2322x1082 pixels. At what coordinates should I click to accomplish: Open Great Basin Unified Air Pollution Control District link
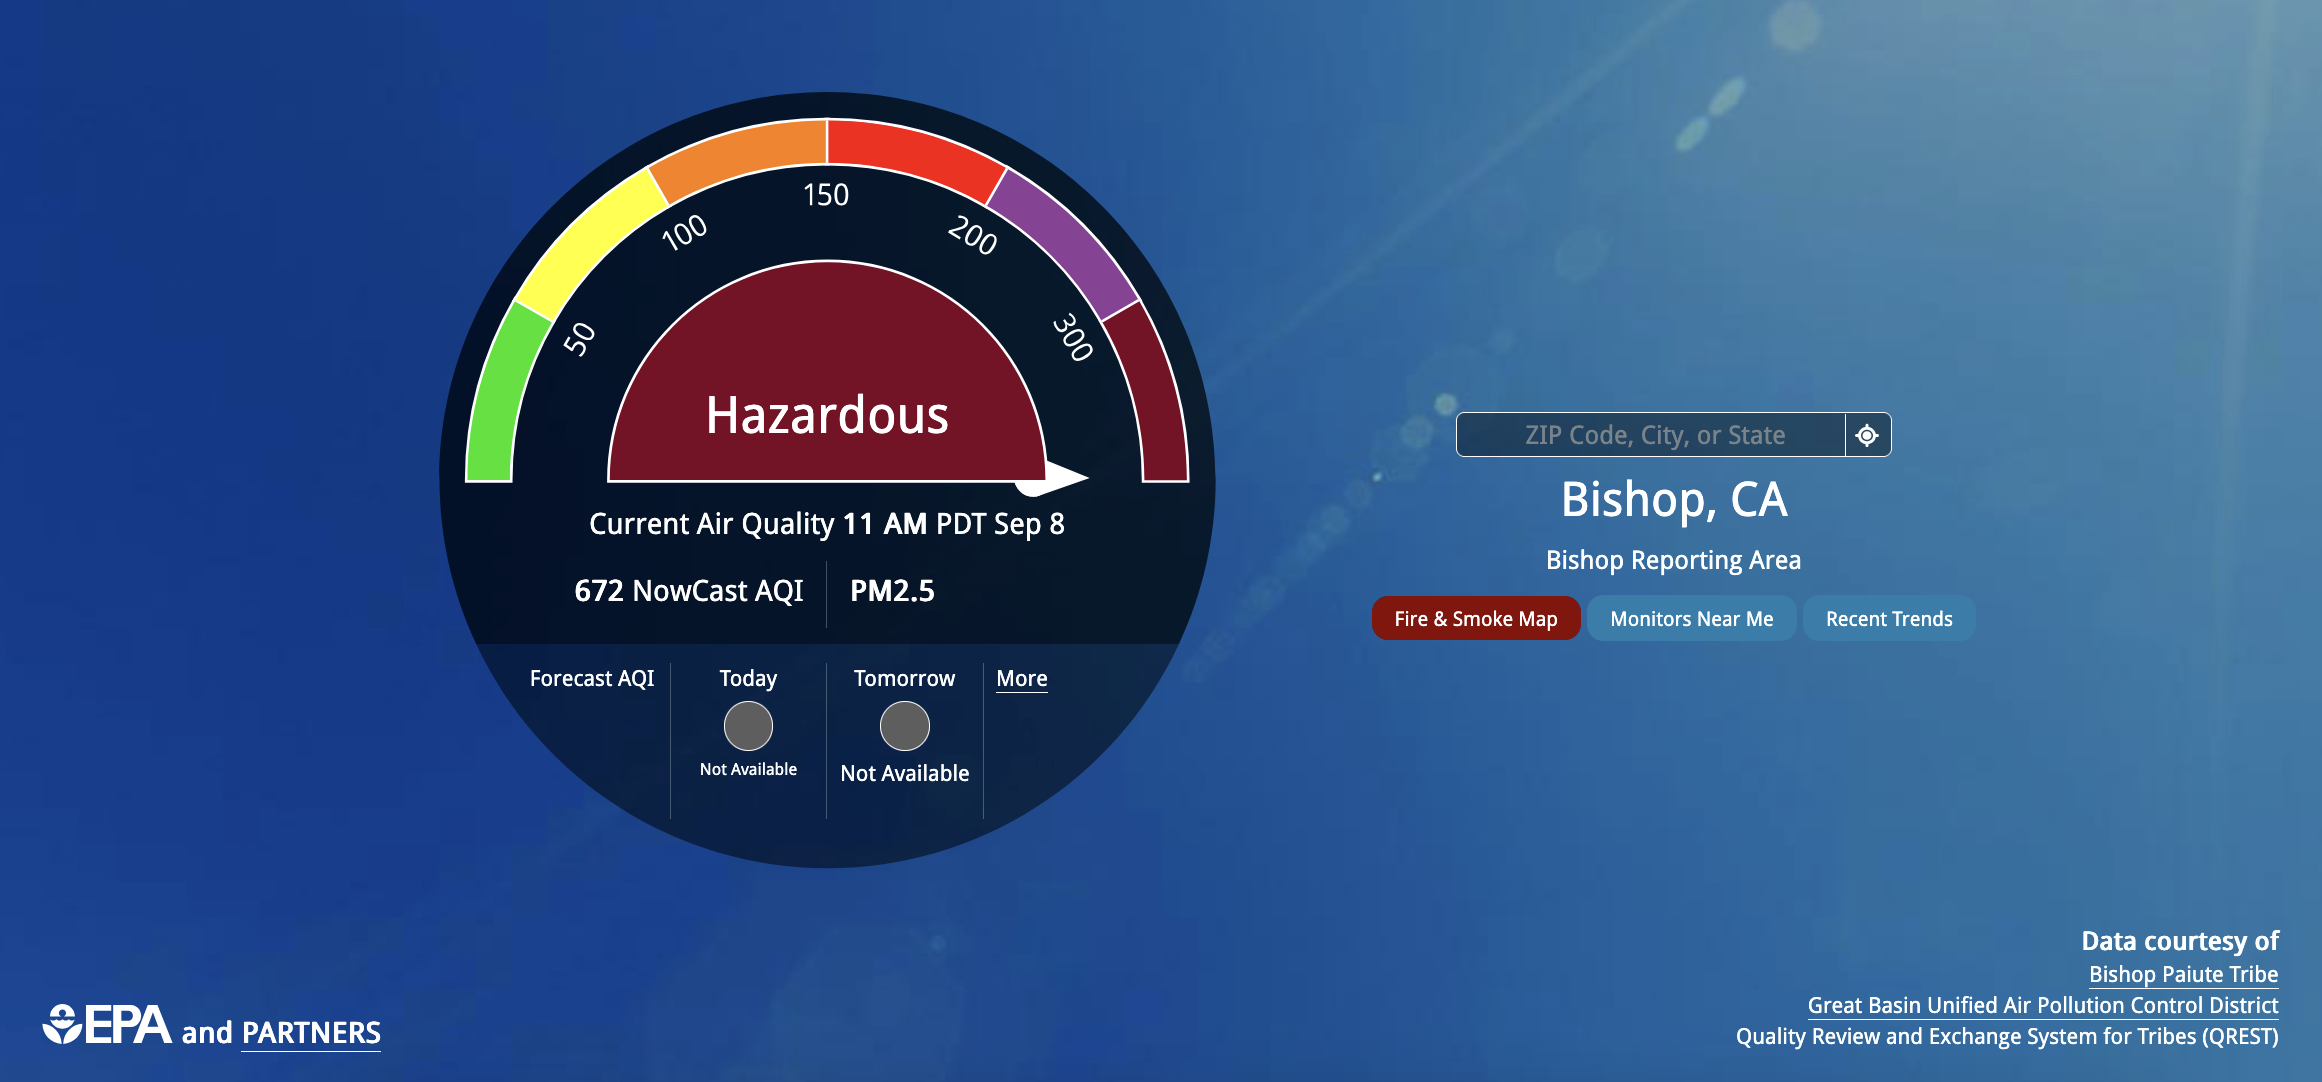(x=2043, y=1005)
